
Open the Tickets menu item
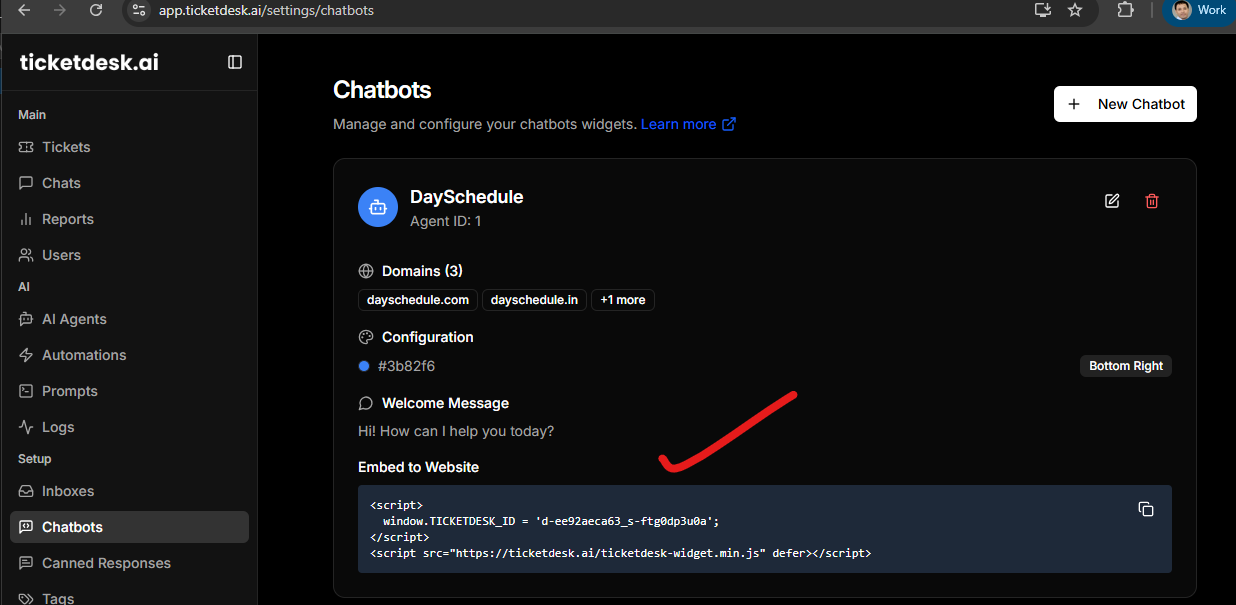pos(66,147)
